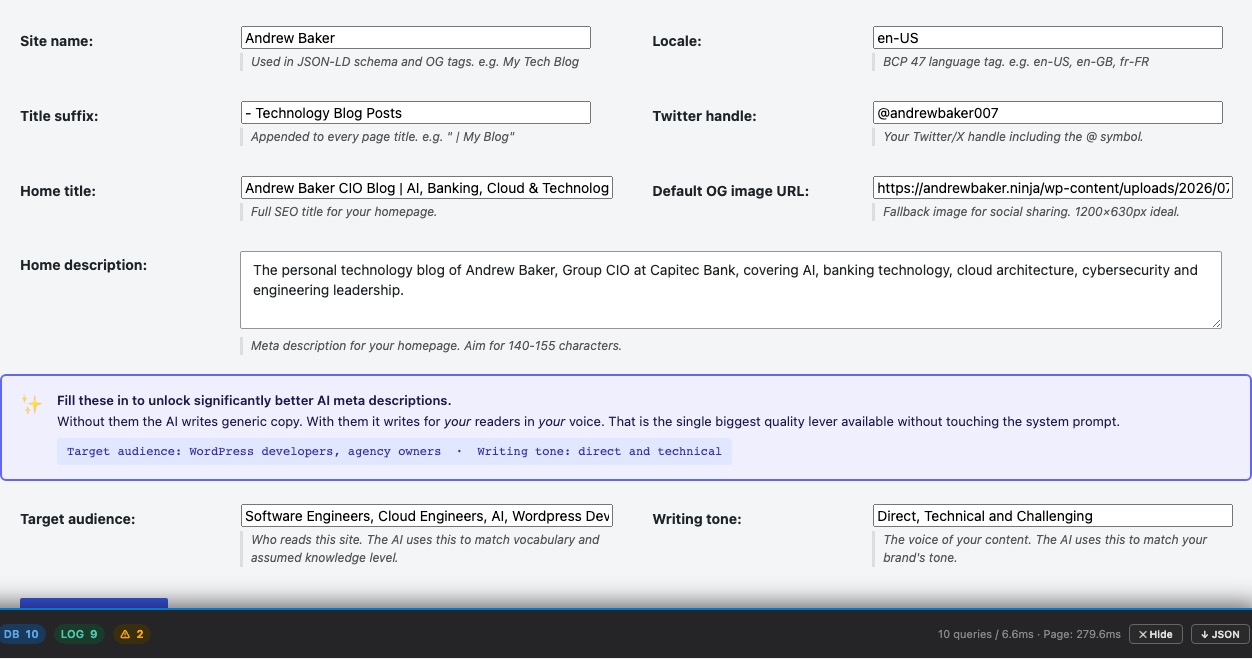Click the Site name input field

point(415,38)
